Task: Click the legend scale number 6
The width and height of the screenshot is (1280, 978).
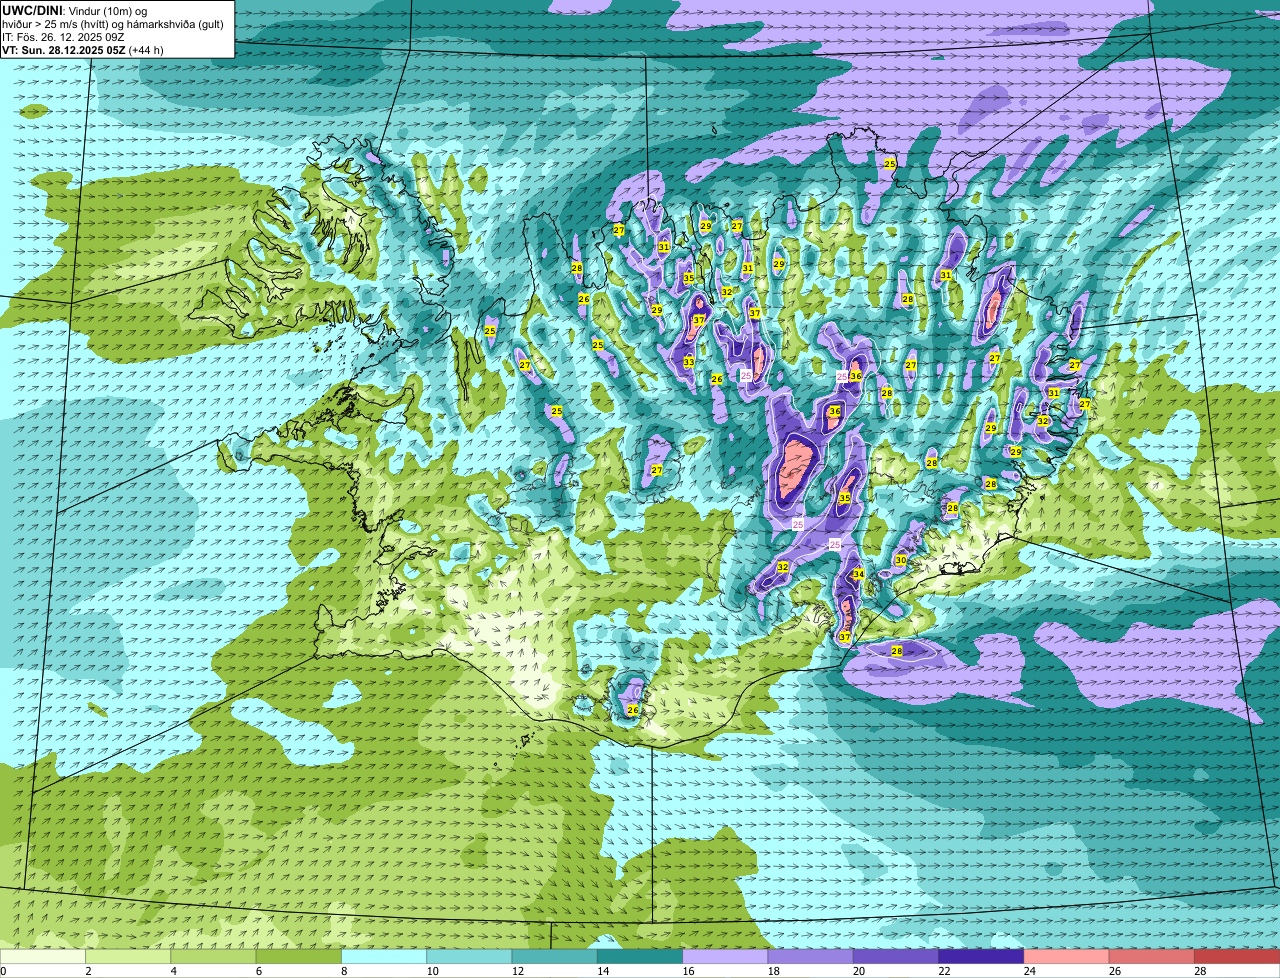Action: pyautogui.click(x=258, y=971)
